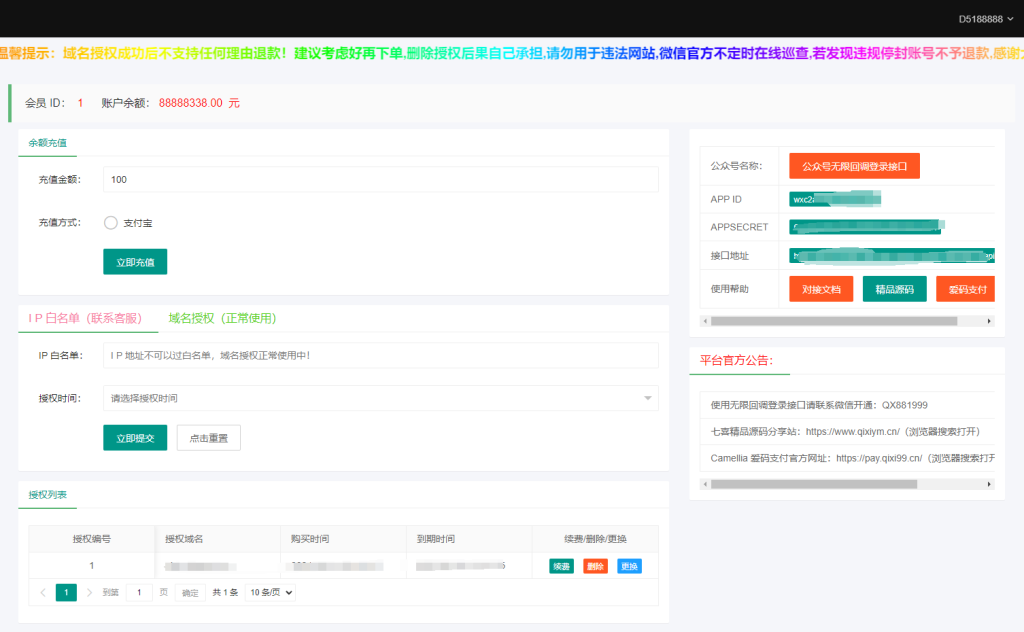1024x632 pixels.
Task: Submit authorization via 立即提交 button
Action: [134, 437]
